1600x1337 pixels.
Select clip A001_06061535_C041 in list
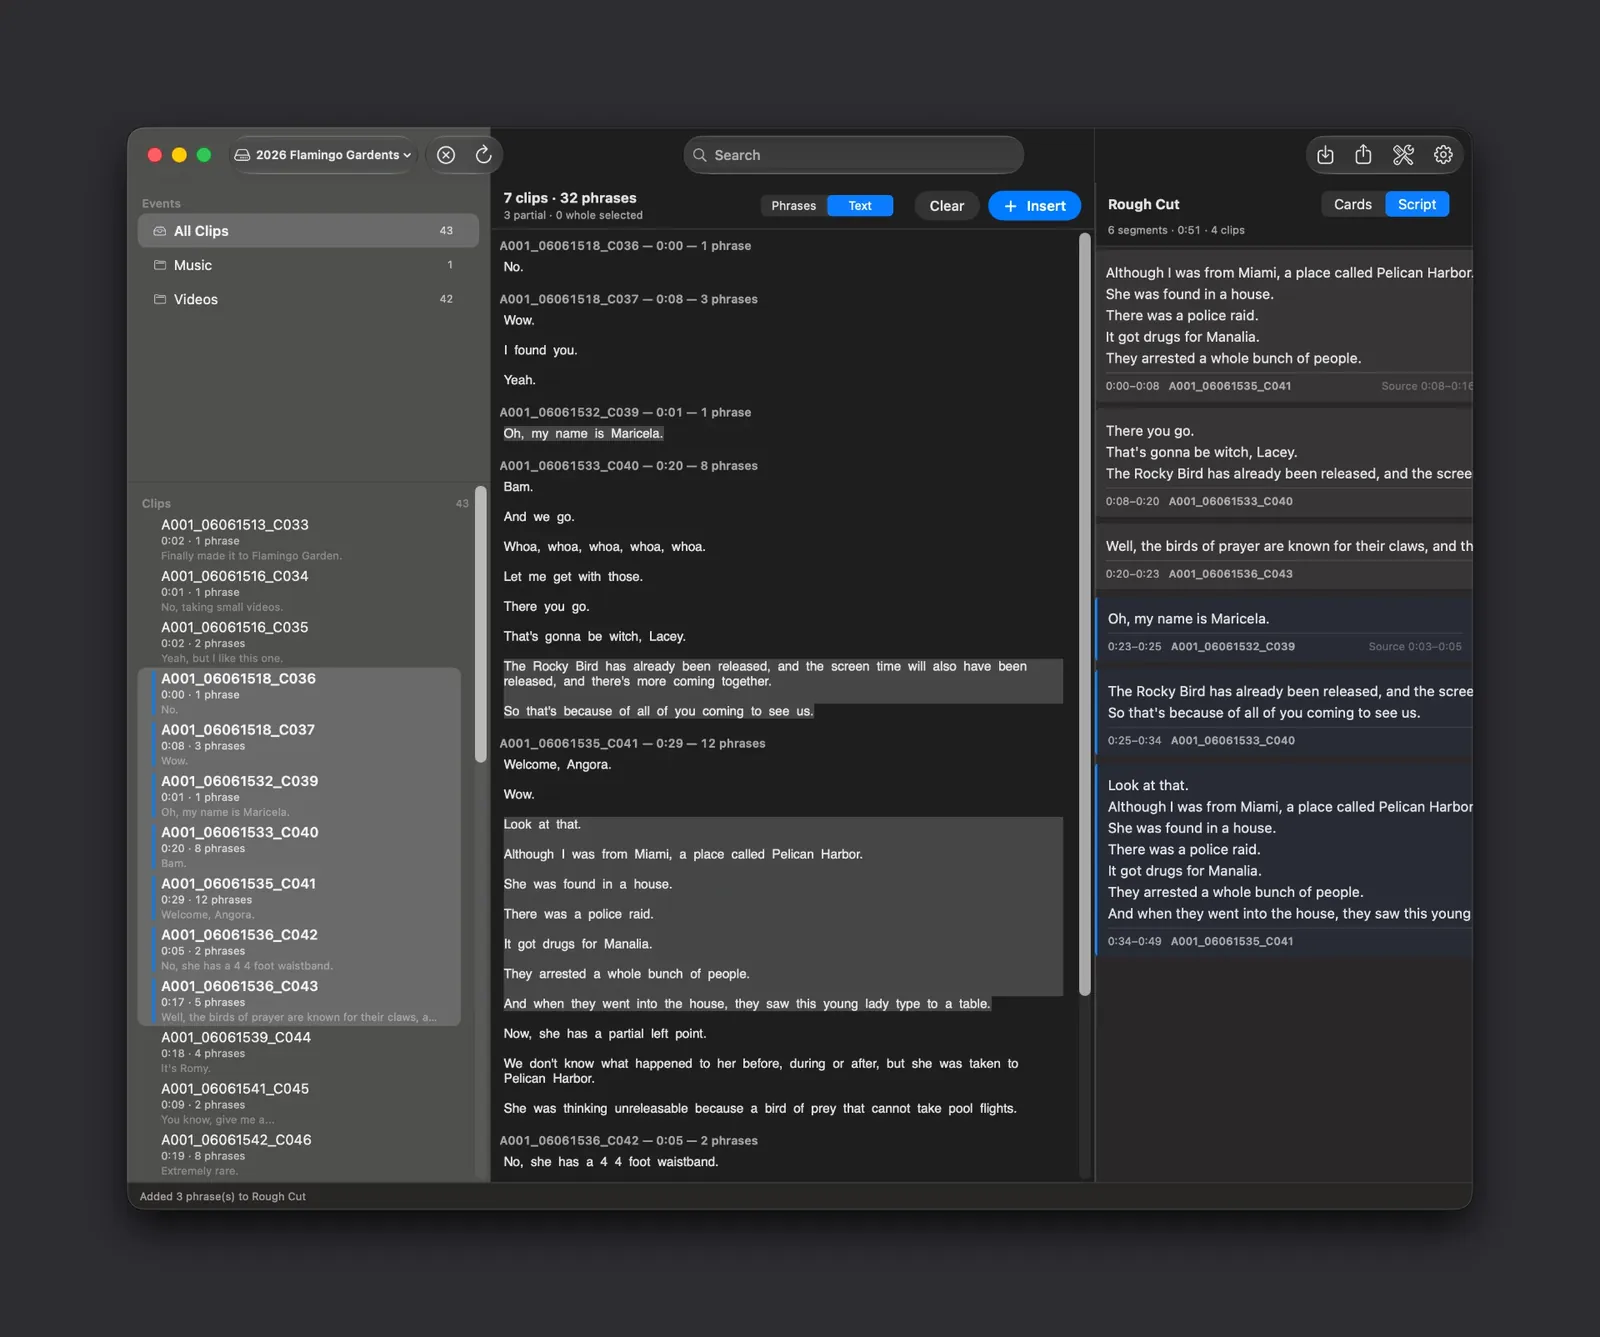click(300, 898)
